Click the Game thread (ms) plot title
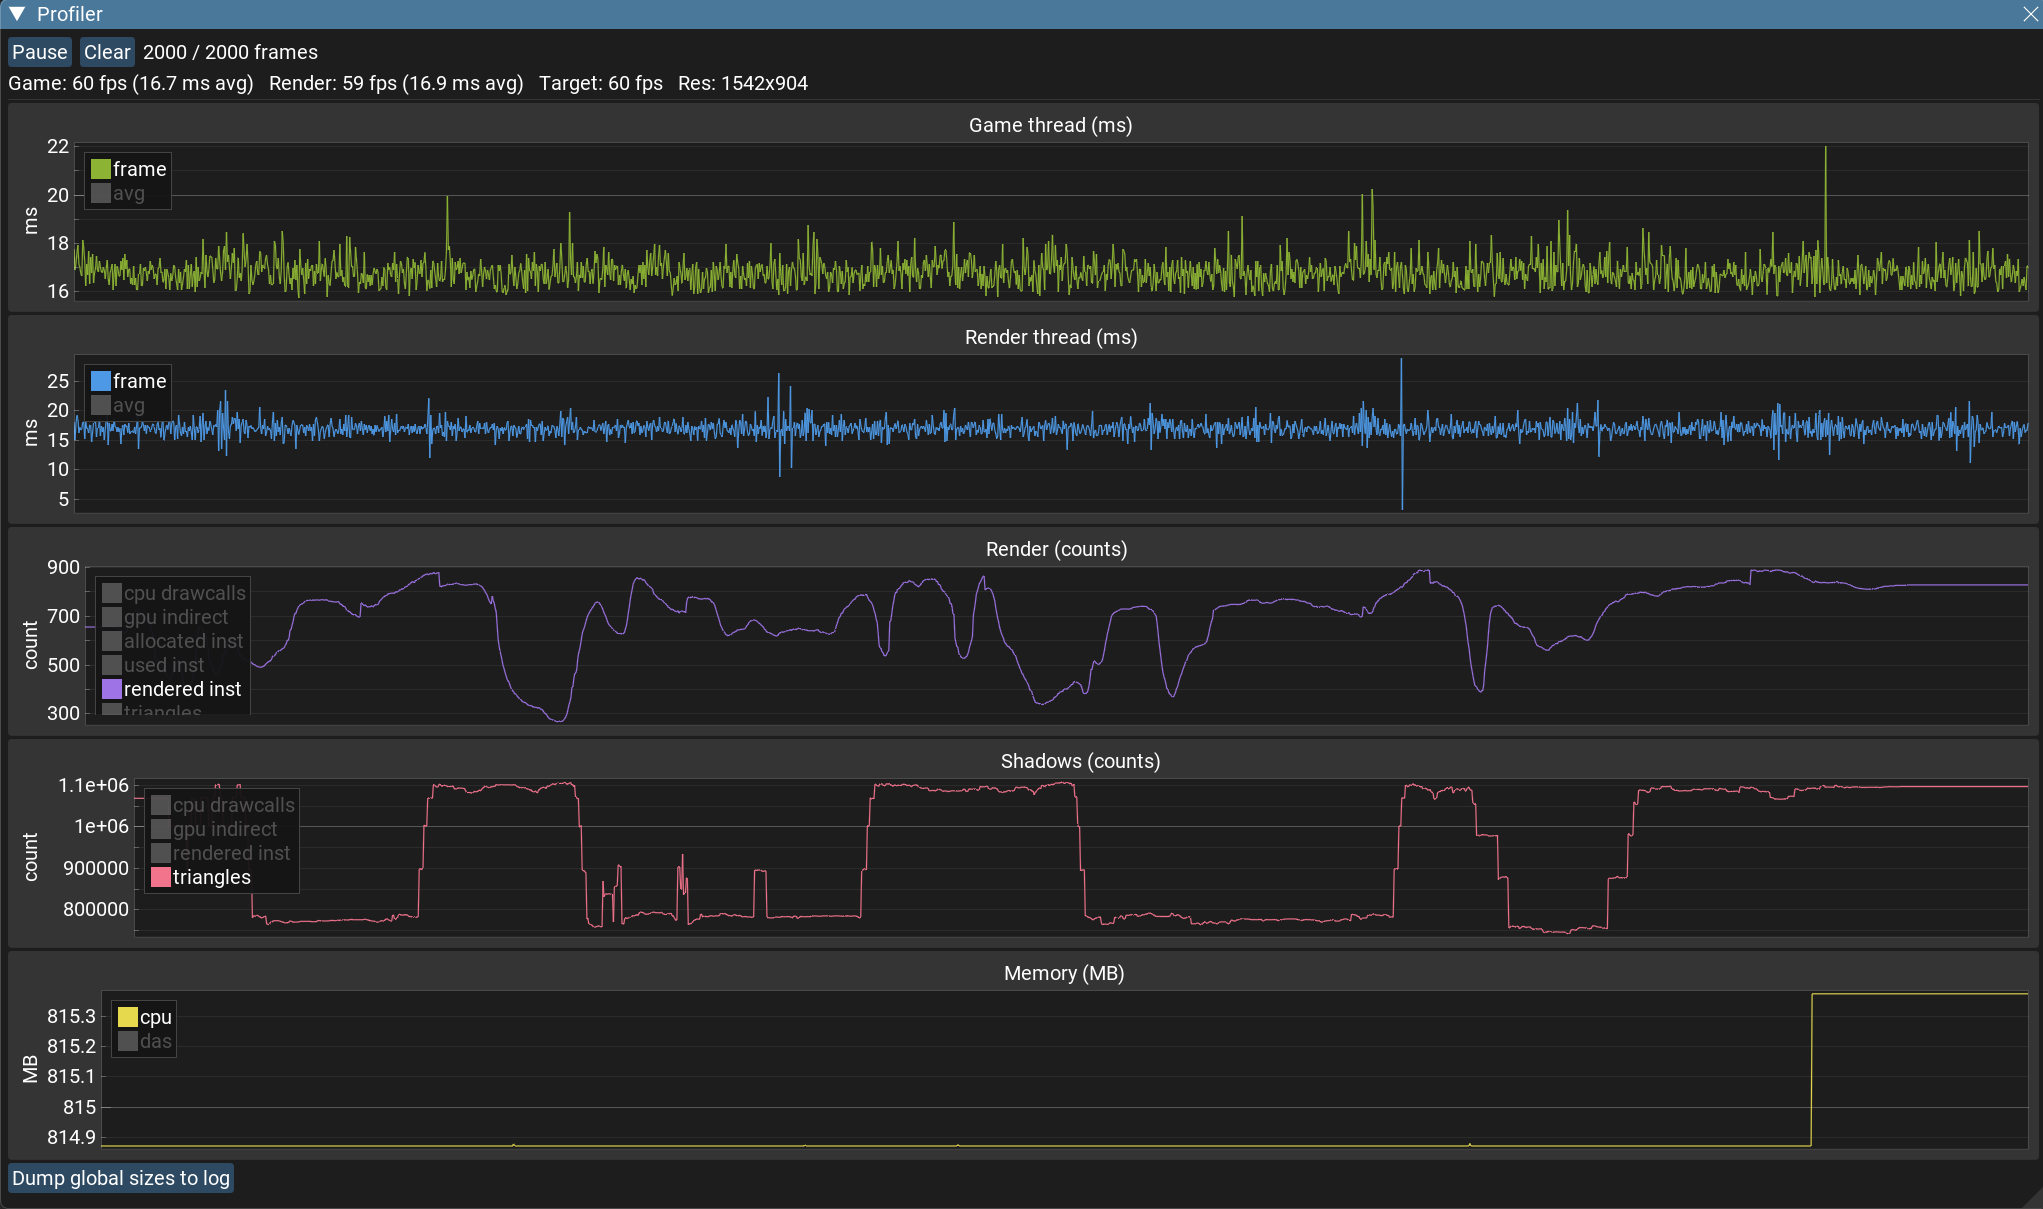 pyautogui.click(x=1050, y=125)
